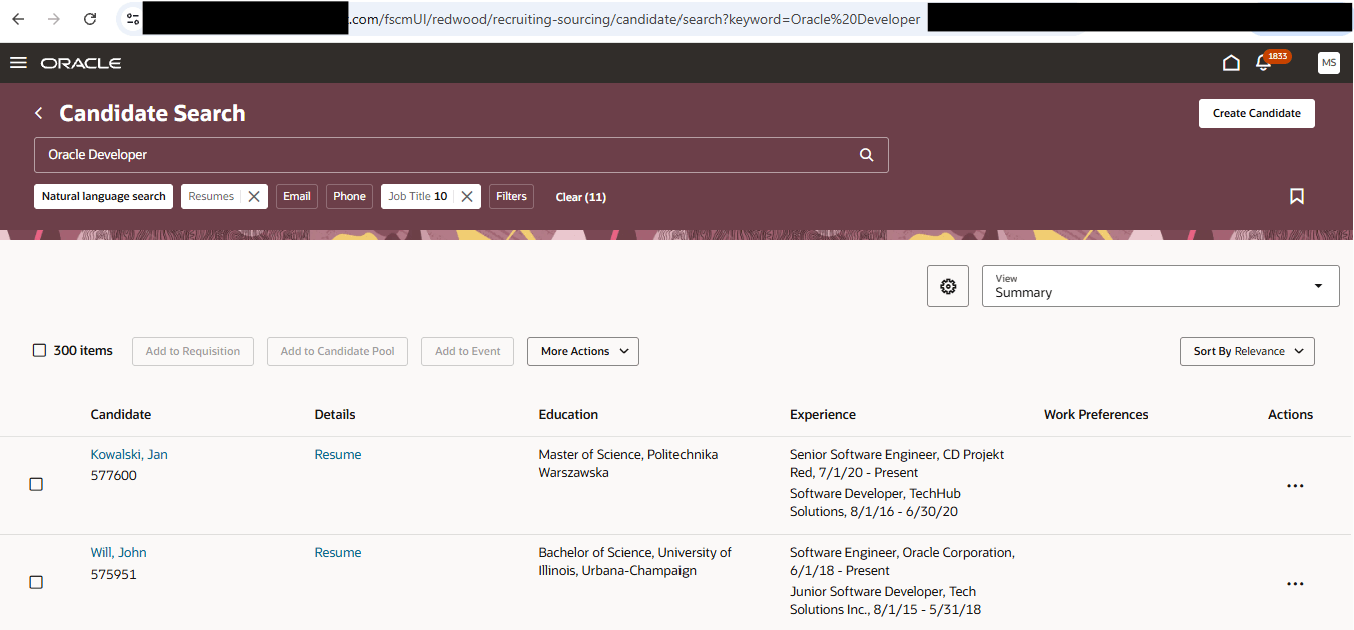Screen dimensions: 1354x630
Task: Click Master of Science, Politechnika Warszawska text
Action: [x=628, y=463]
